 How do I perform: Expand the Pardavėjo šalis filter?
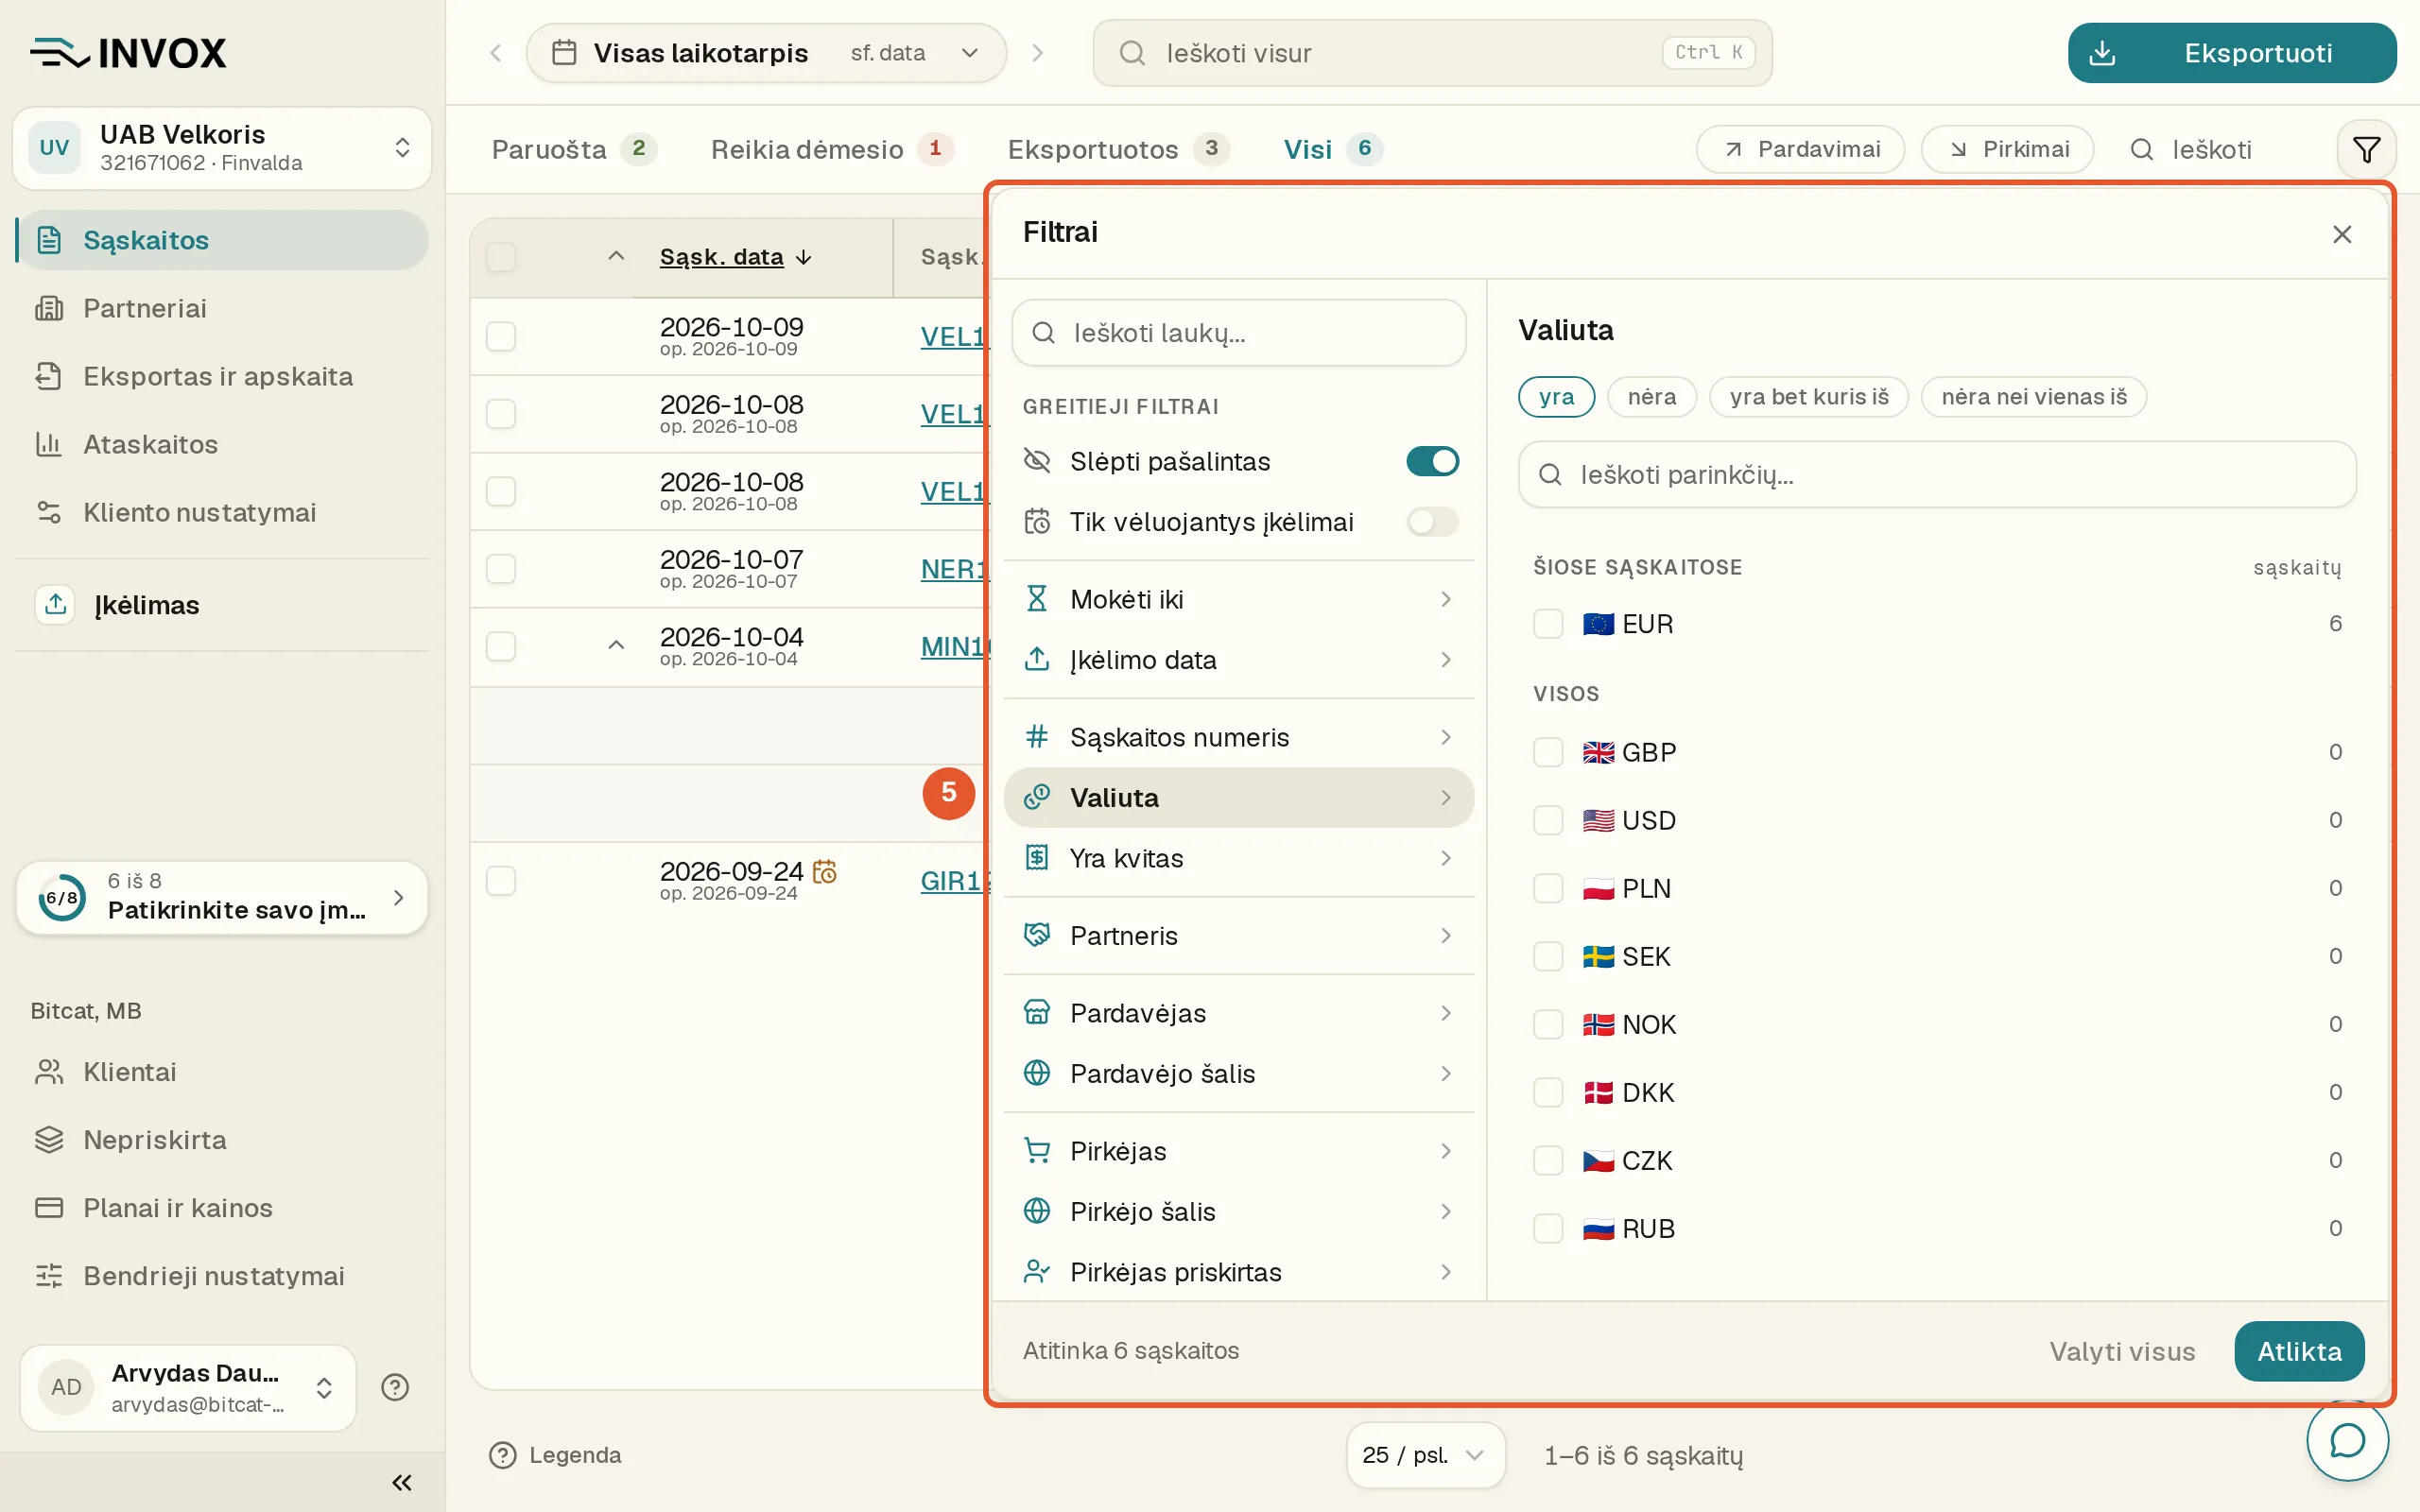tap(1238, 1073)
